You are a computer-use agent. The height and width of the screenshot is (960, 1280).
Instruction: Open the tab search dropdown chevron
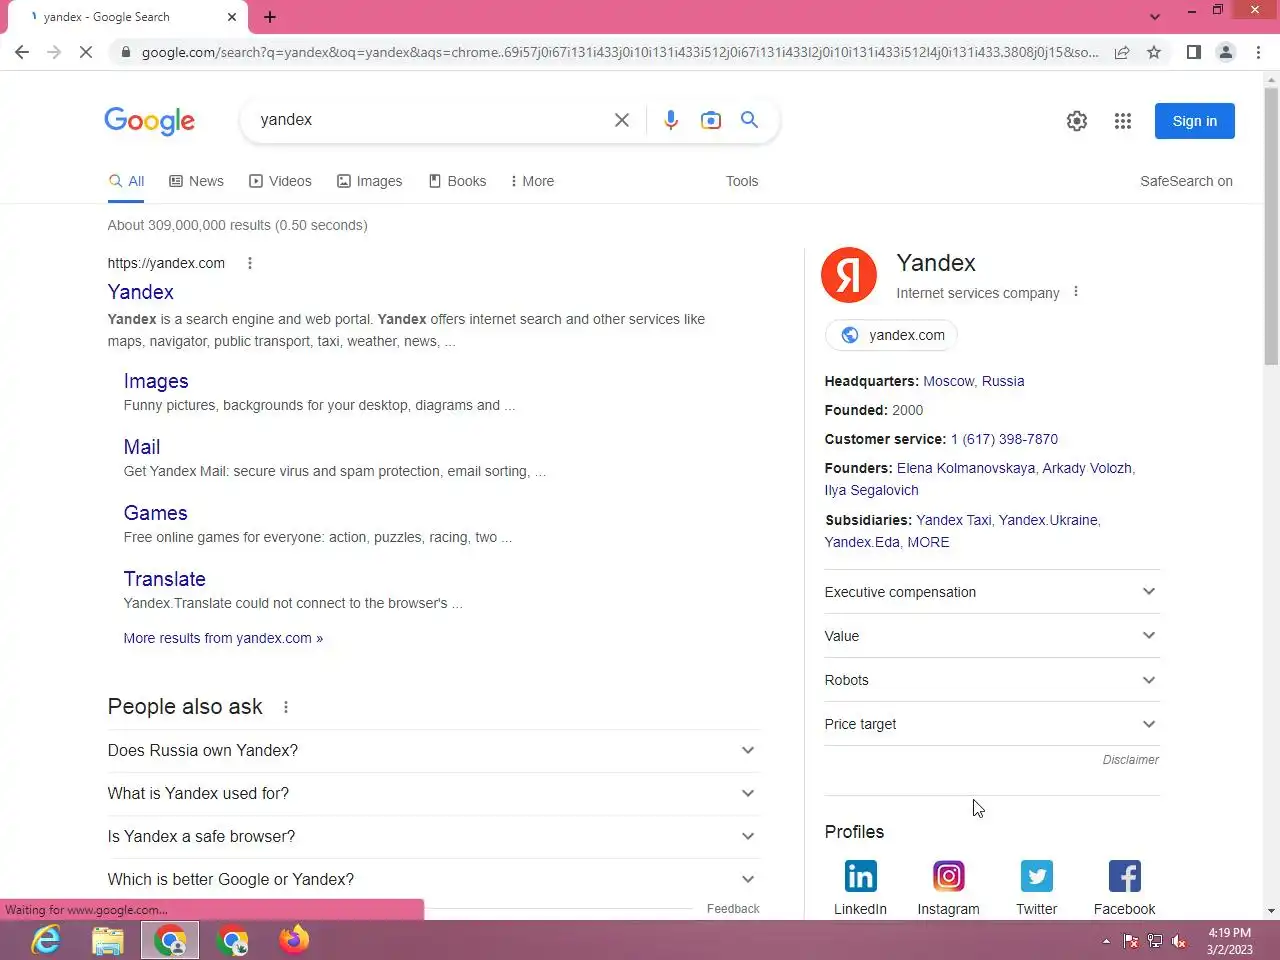coord(1155,17)
